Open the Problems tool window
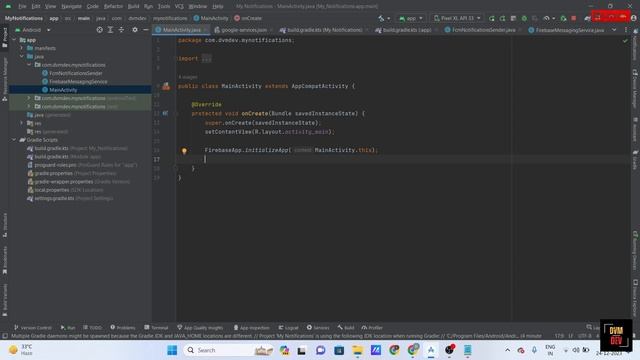640x360 pixels. point(123,327)
